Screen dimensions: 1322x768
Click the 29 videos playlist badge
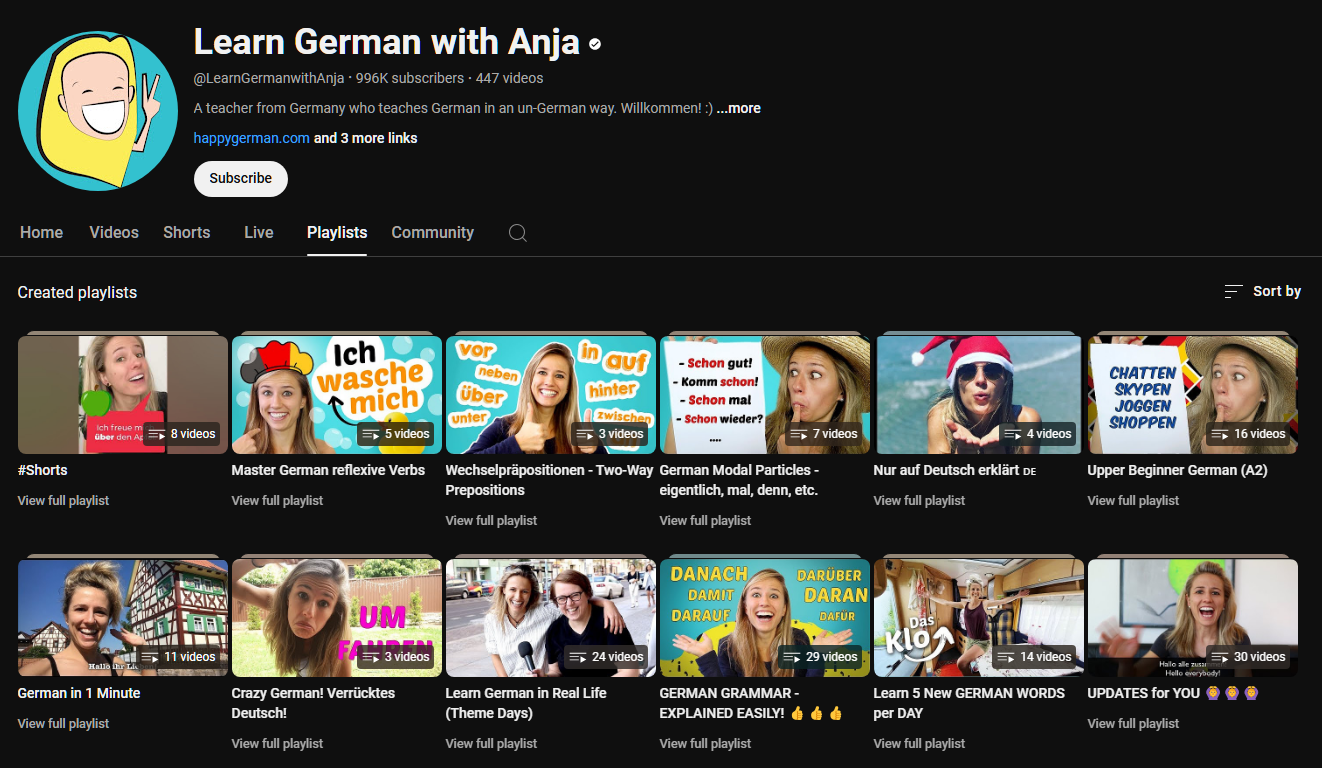coord(820,657)
